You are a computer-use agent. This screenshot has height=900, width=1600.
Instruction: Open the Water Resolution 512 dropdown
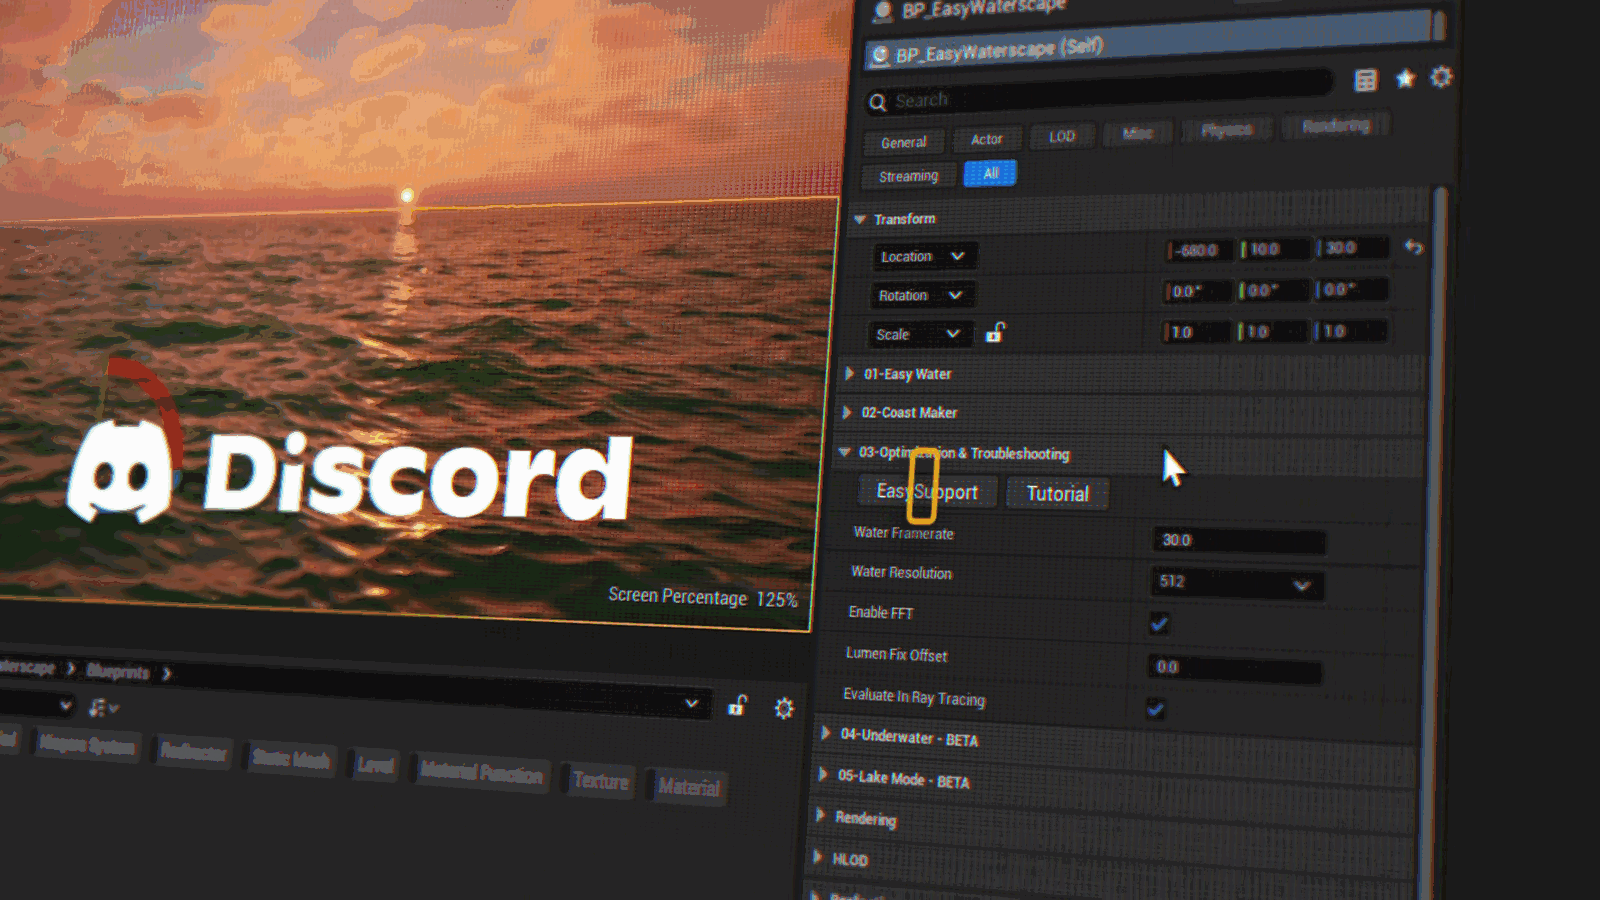pos(1238,583)
